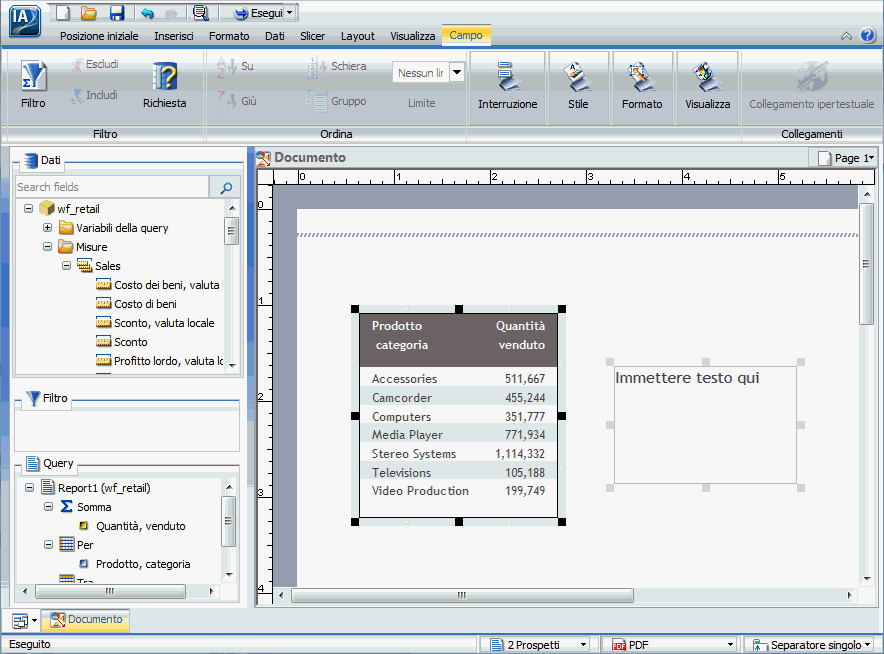Redo with the grayed-out forward arrow icon
This screenshot has height=654, width=884.
pos(171,13)
